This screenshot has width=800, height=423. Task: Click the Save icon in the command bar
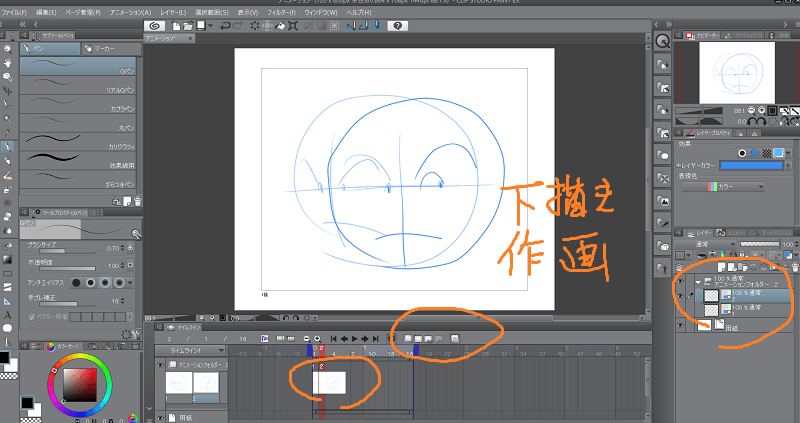(203, 25)
